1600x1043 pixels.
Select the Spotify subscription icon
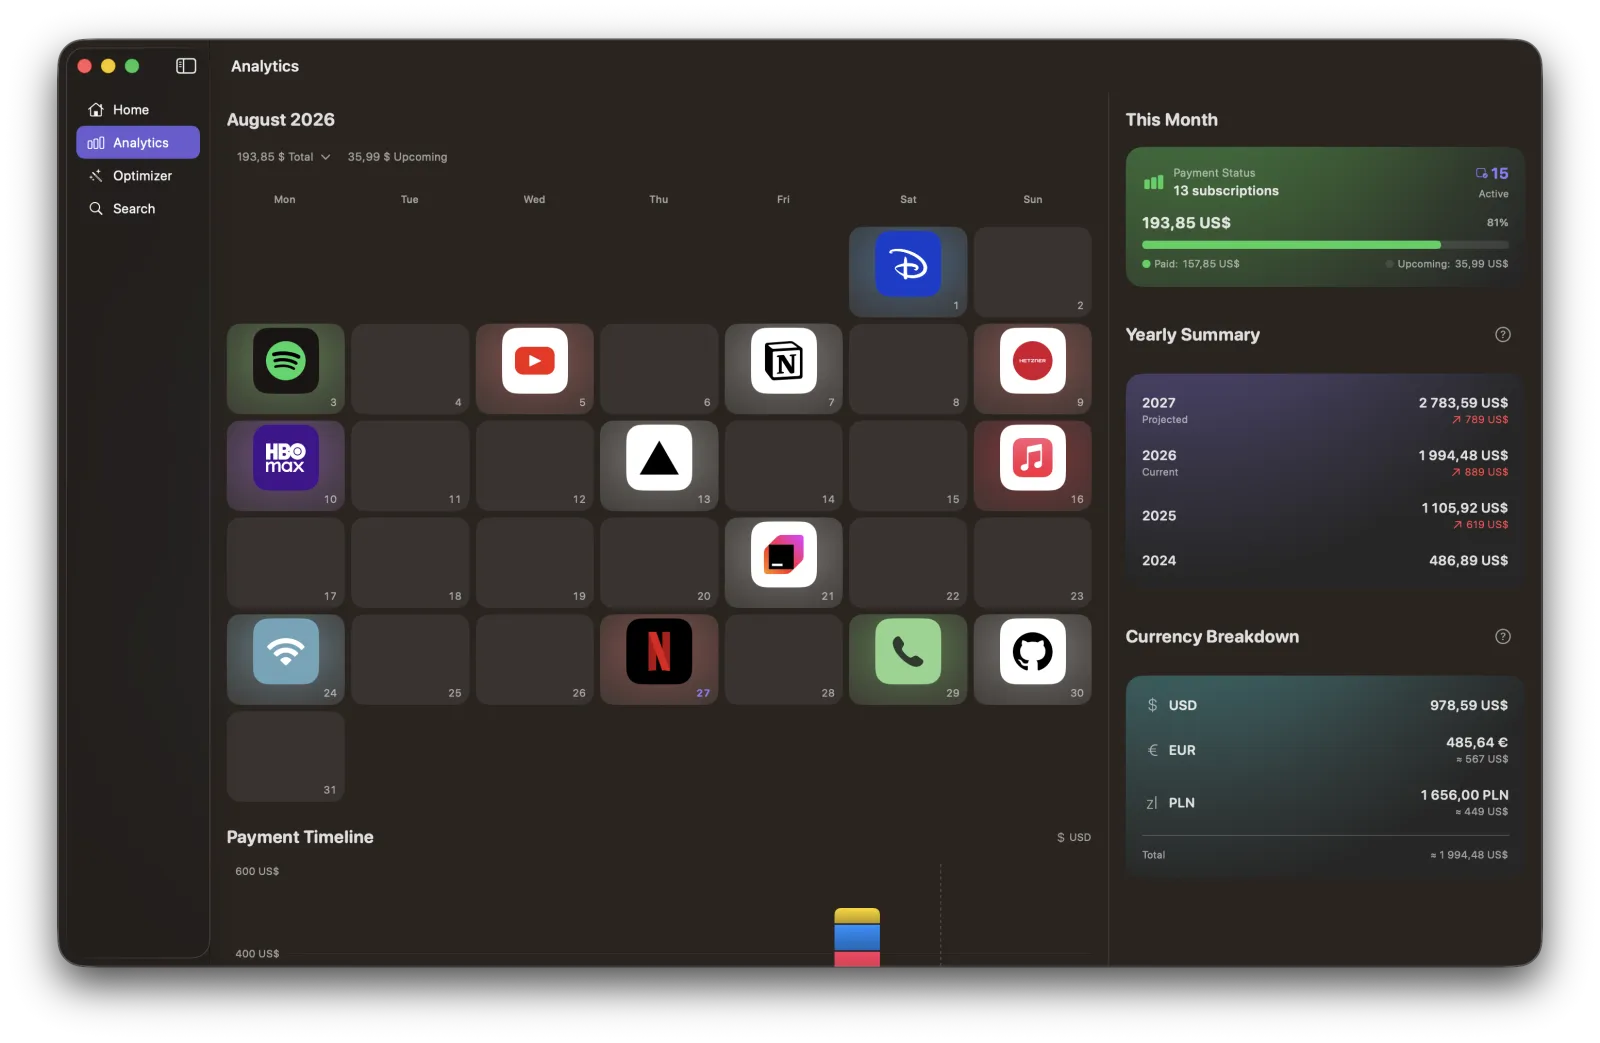coord(286,361)
